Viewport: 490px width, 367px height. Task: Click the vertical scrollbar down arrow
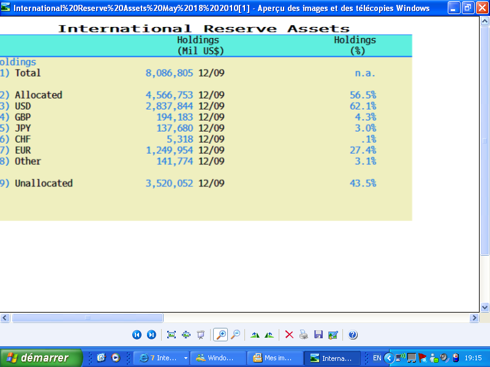(485, 307)
